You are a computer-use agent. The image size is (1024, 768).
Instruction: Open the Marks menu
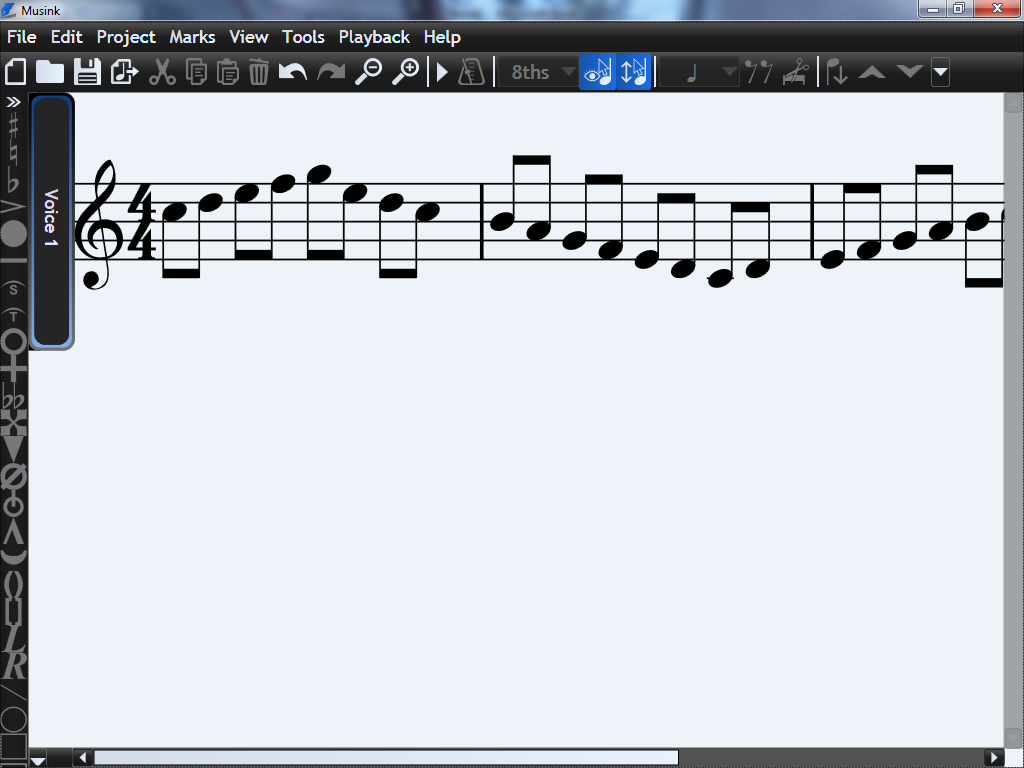192,37
